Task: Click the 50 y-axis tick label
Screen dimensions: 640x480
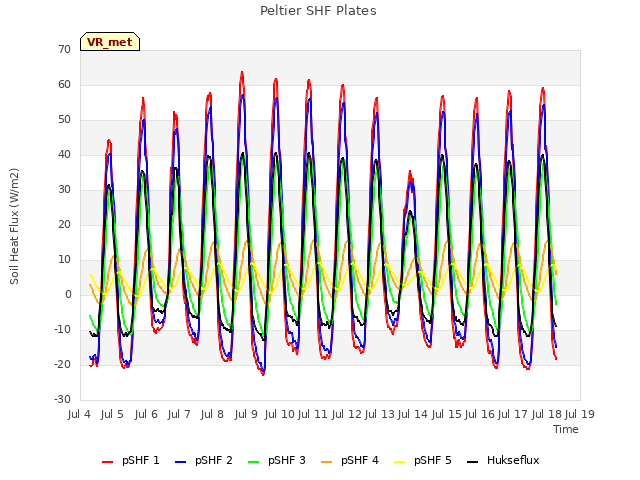Action: [64, 120]
